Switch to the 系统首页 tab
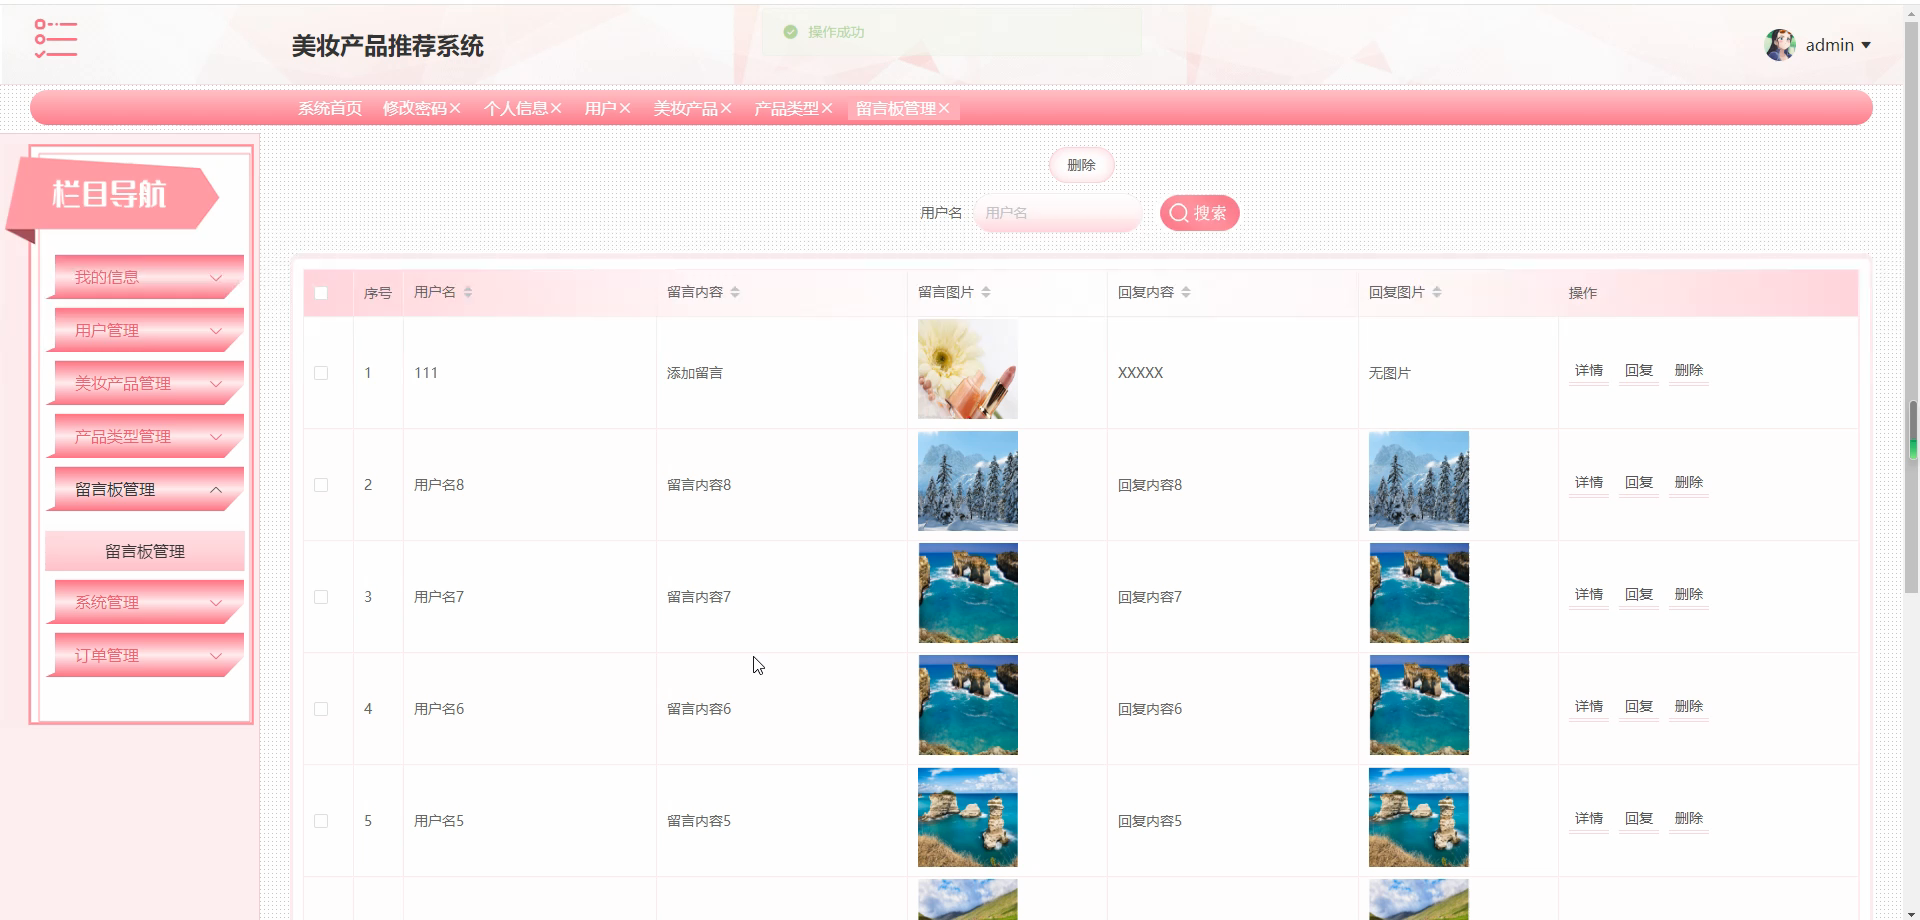Viewport: 1920px width, 920px height. 330,108
